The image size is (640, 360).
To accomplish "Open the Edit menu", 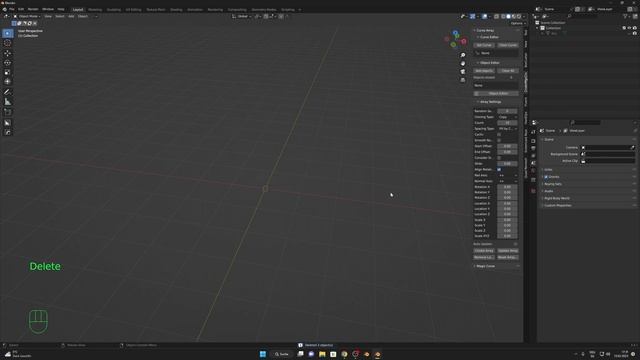I will (21, 9).
